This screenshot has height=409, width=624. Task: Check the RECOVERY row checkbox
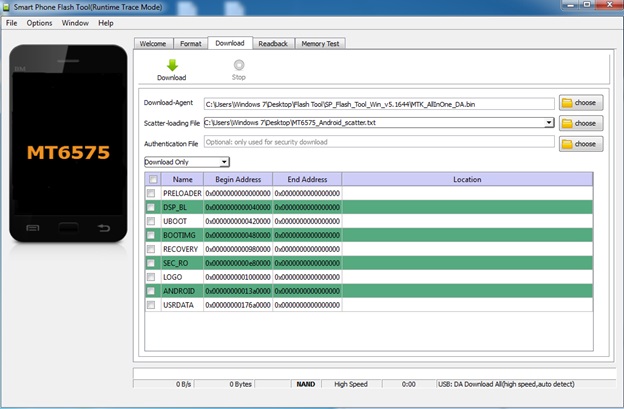pyautogui.click(x=151, y=249)
